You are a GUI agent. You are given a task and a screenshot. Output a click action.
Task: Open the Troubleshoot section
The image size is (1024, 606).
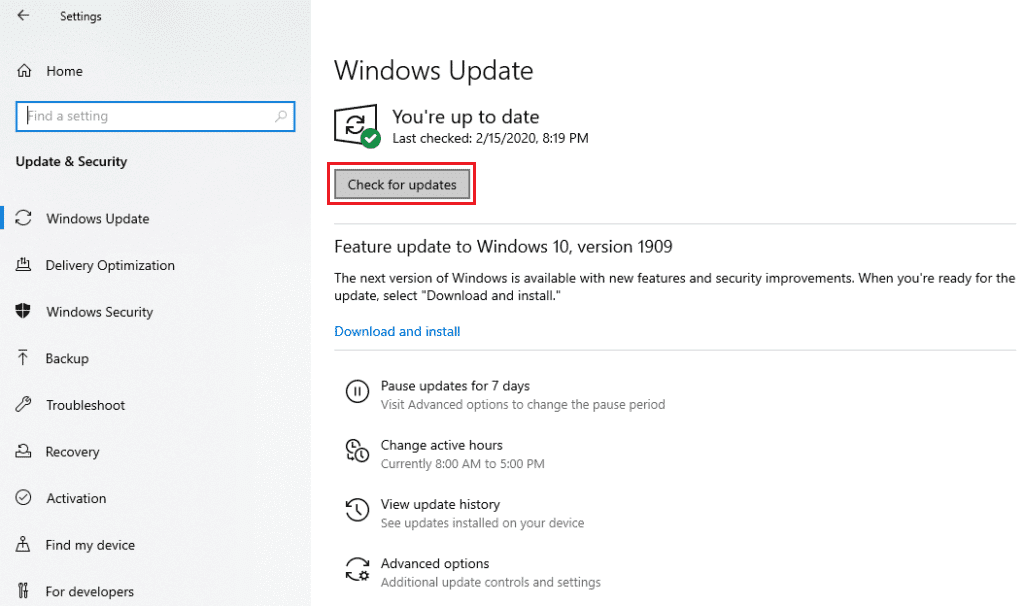86,405
